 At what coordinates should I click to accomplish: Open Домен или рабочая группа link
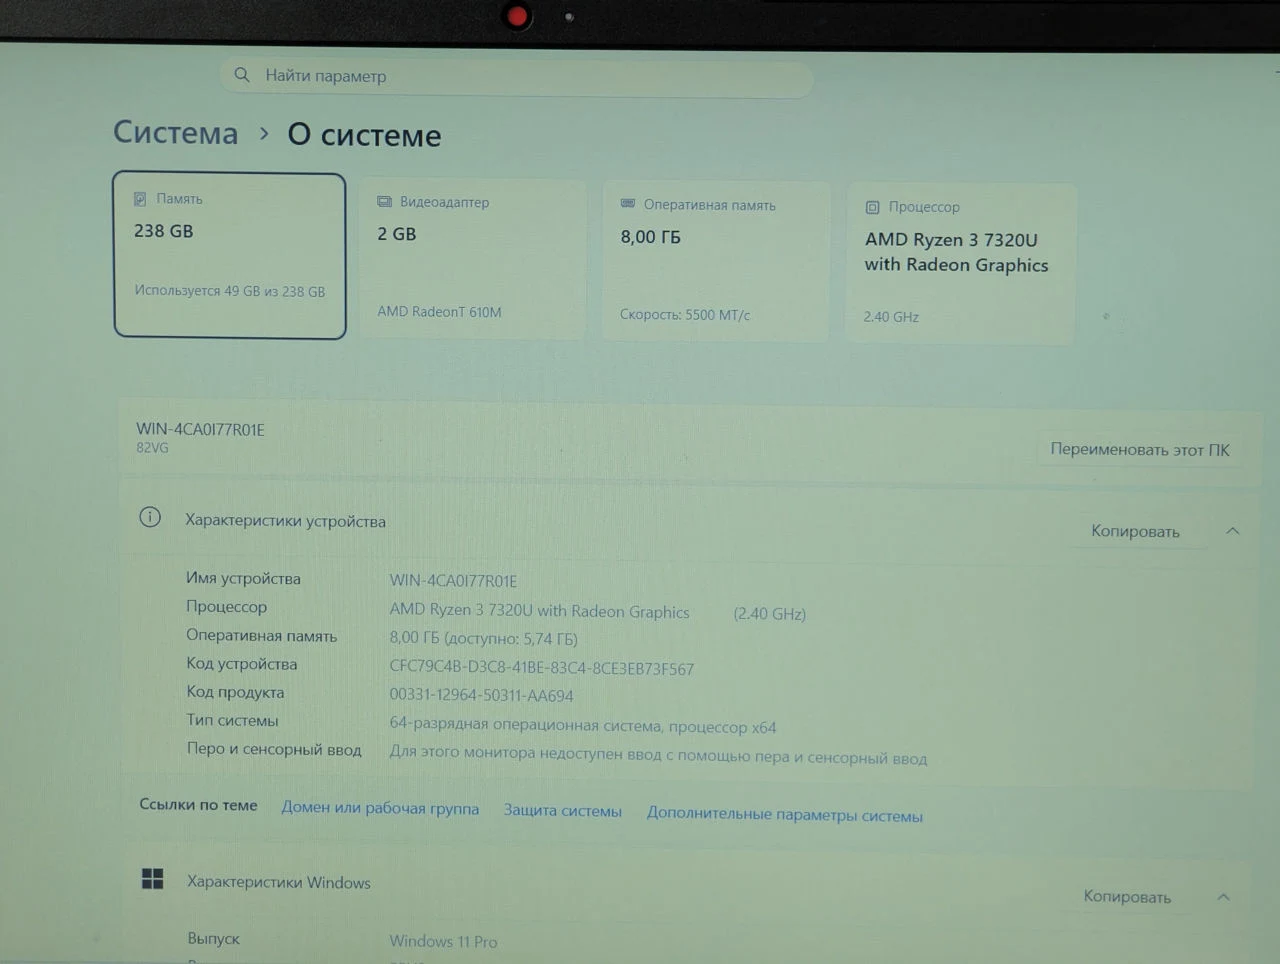click(380, 808)
